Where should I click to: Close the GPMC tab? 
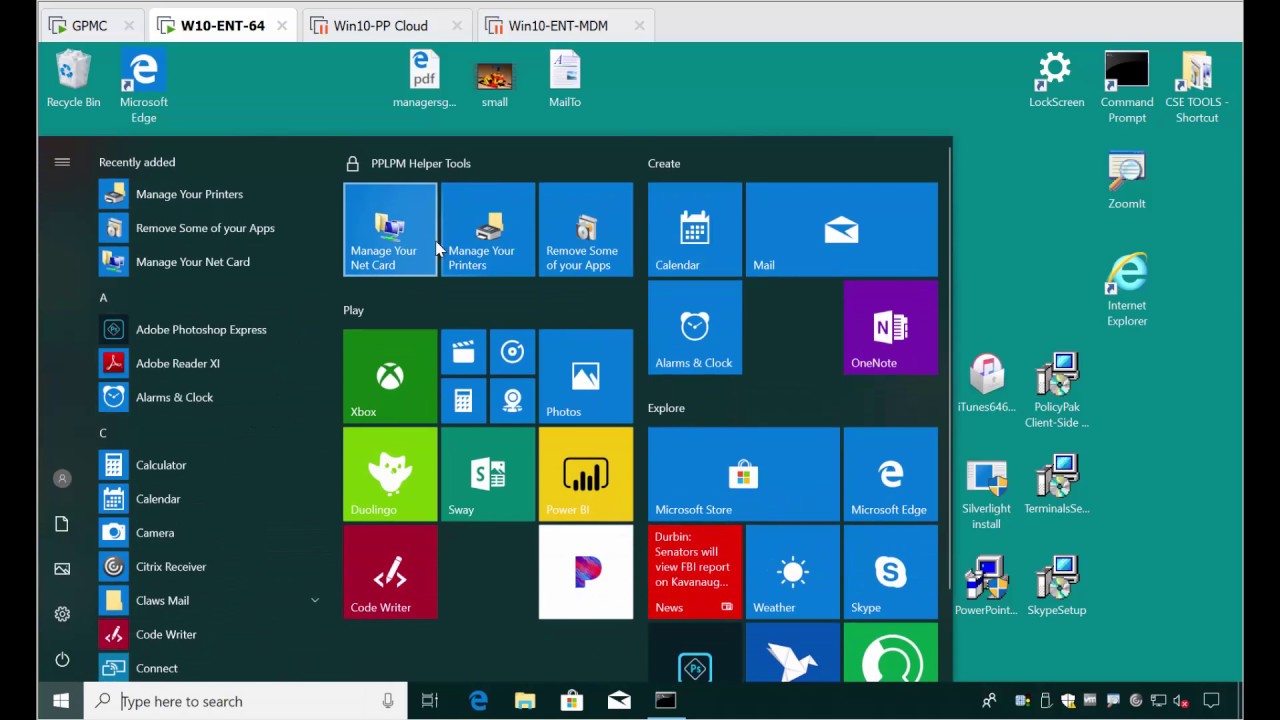click(130, 26)
